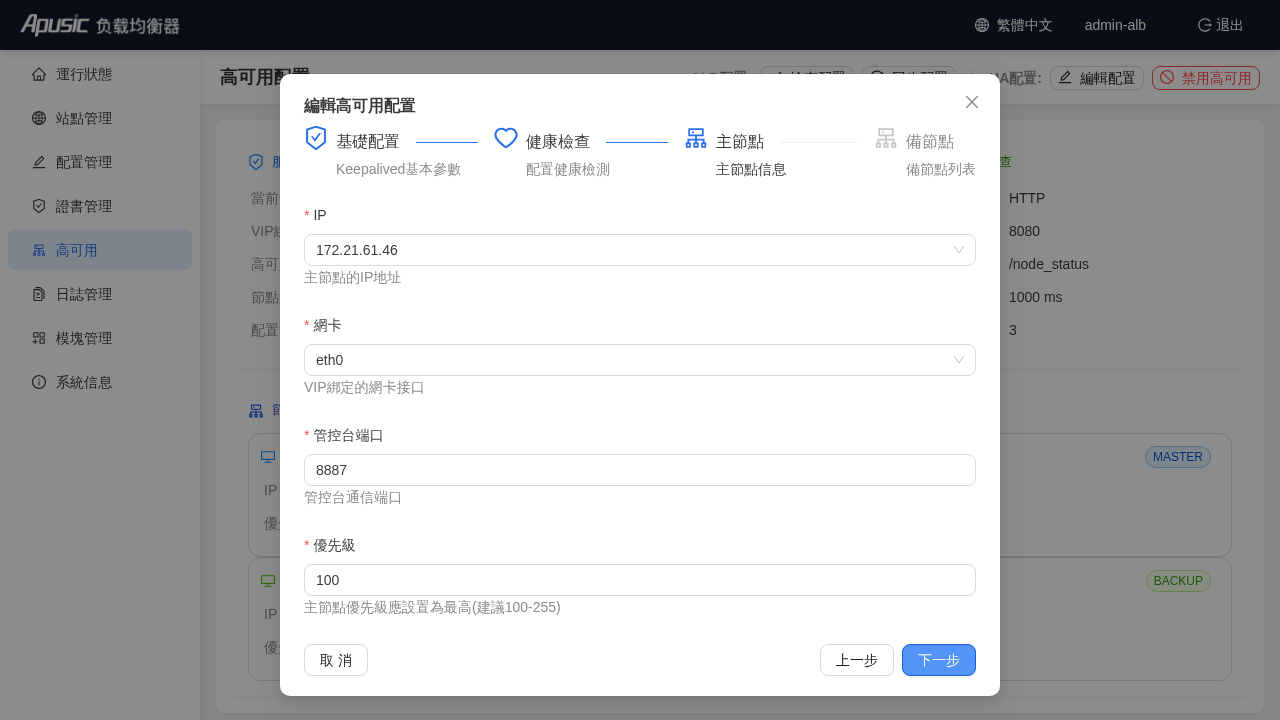
Task: Click the 管控台端口 input field
Action: point(640,470)
